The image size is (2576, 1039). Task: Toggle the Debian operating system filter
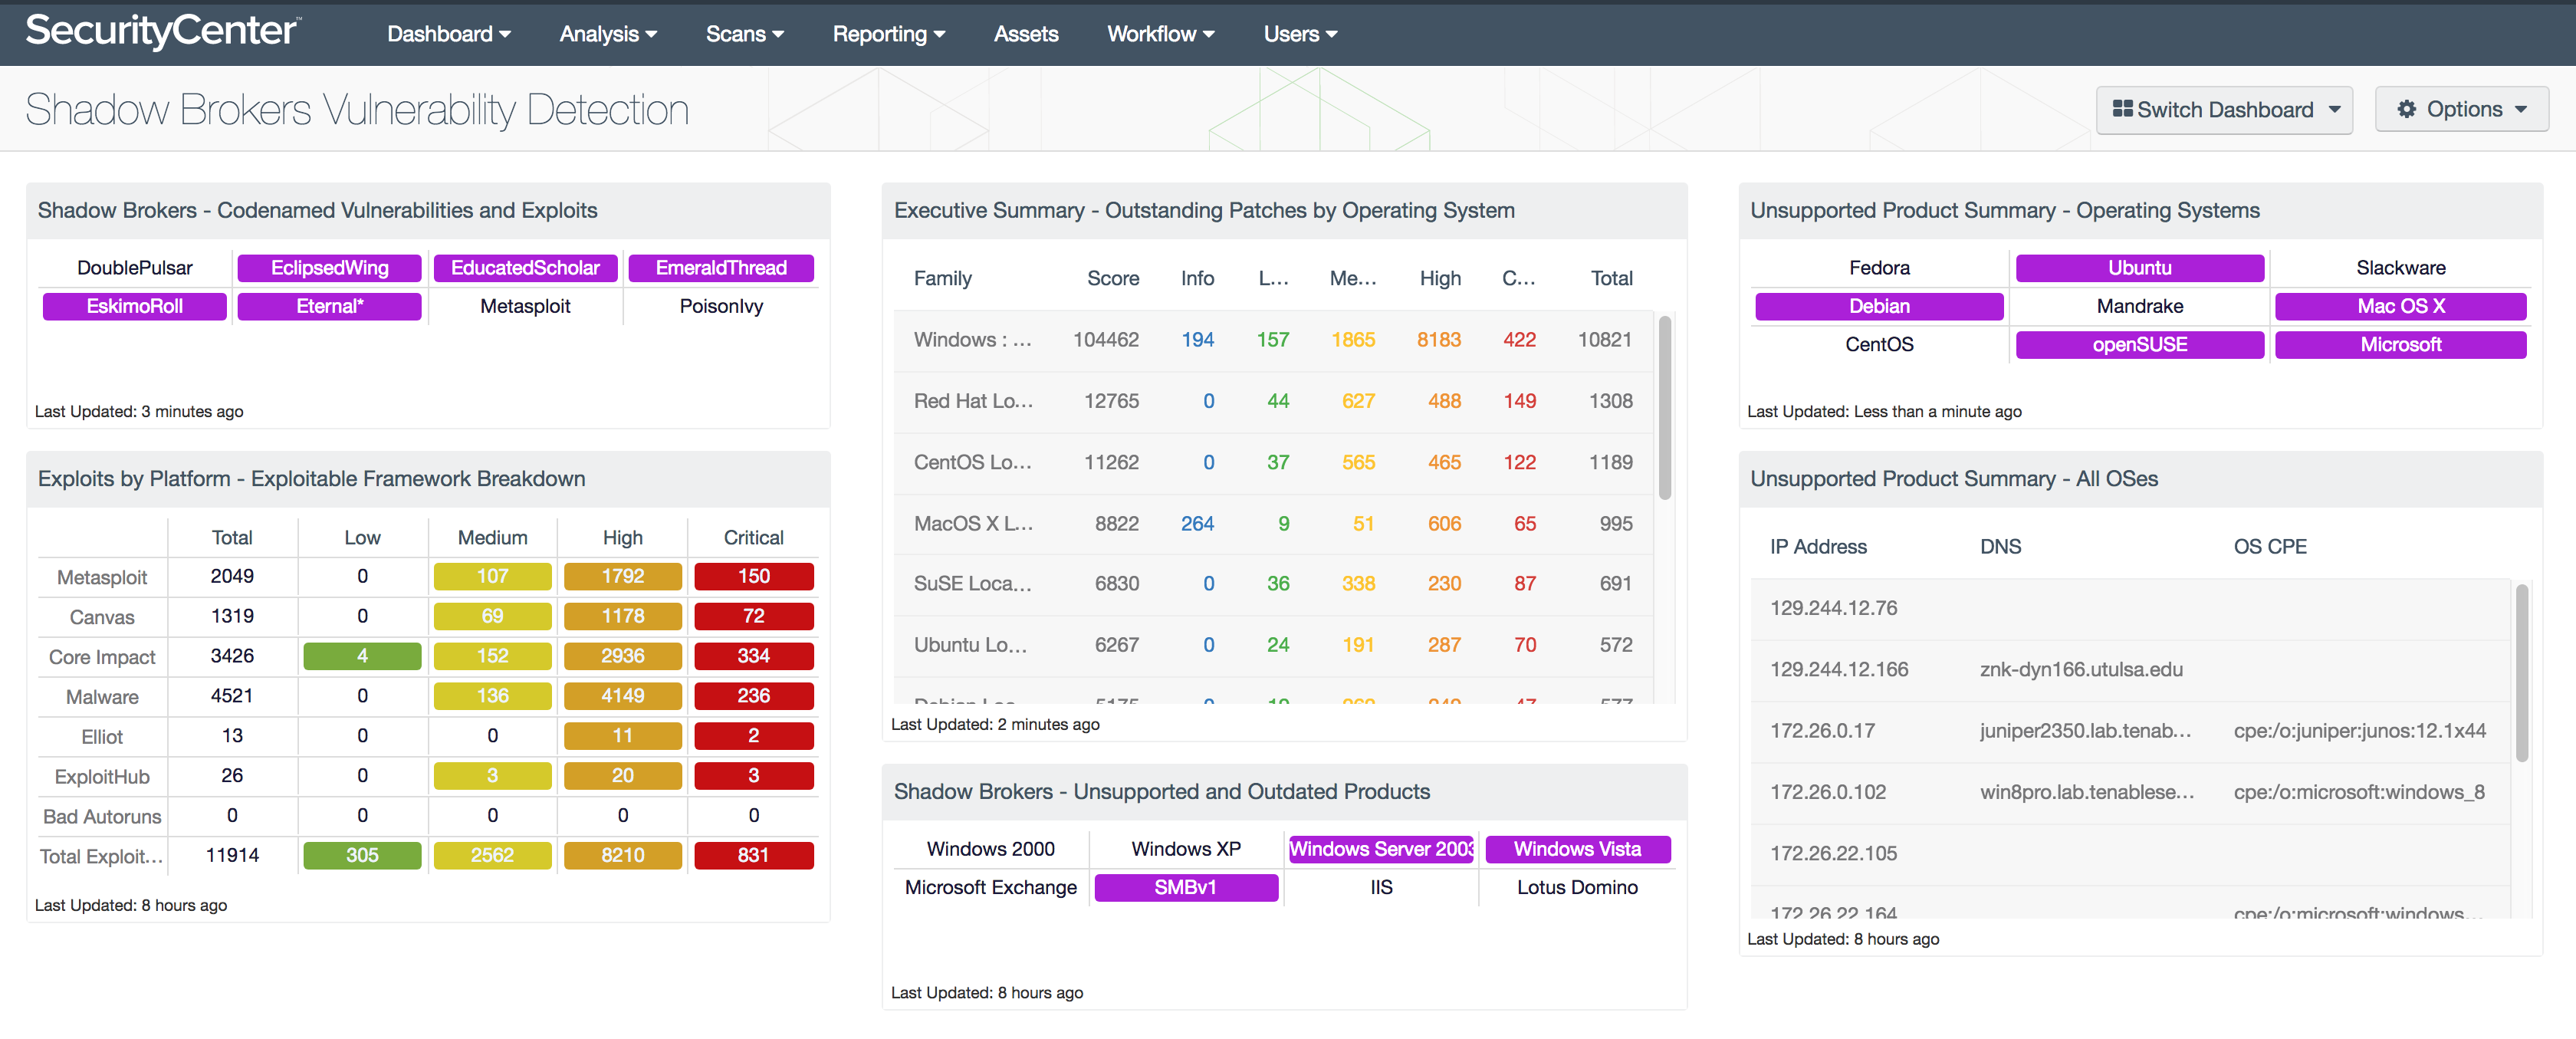pyautogui.click(x=1878, y=304)
